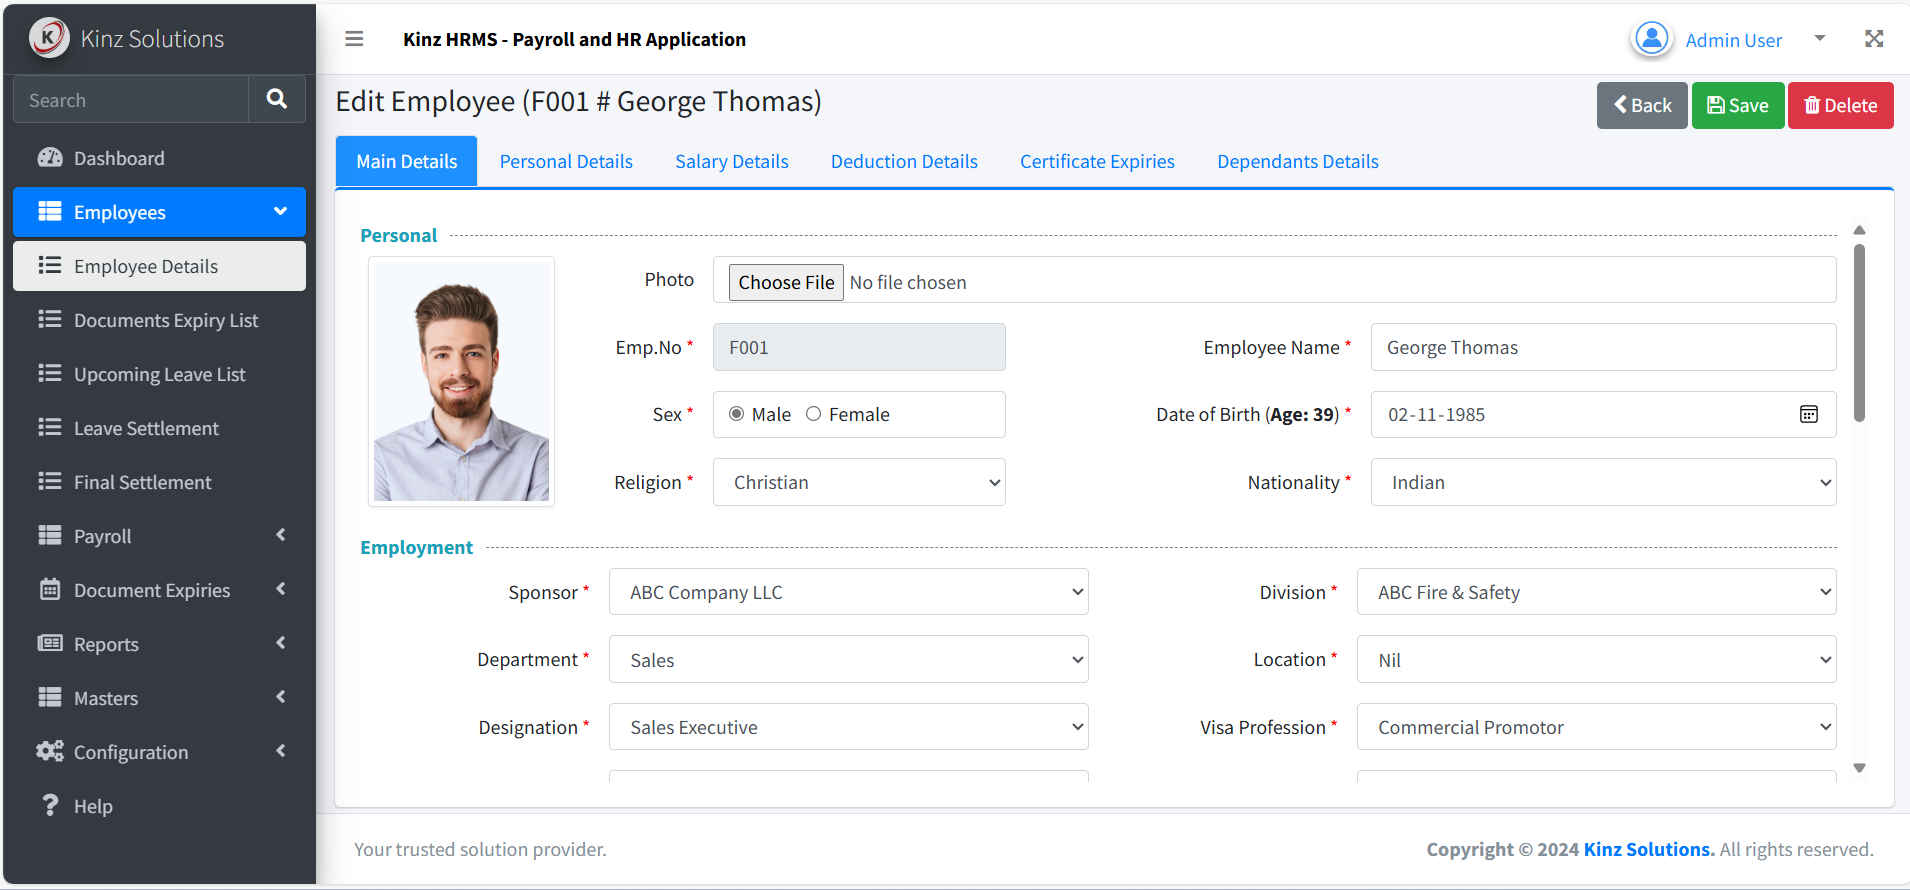Open the Visa Profession dropdown
This screenshot has height=890, width=1910.
pyautogui.click(x=1597, y=727)
